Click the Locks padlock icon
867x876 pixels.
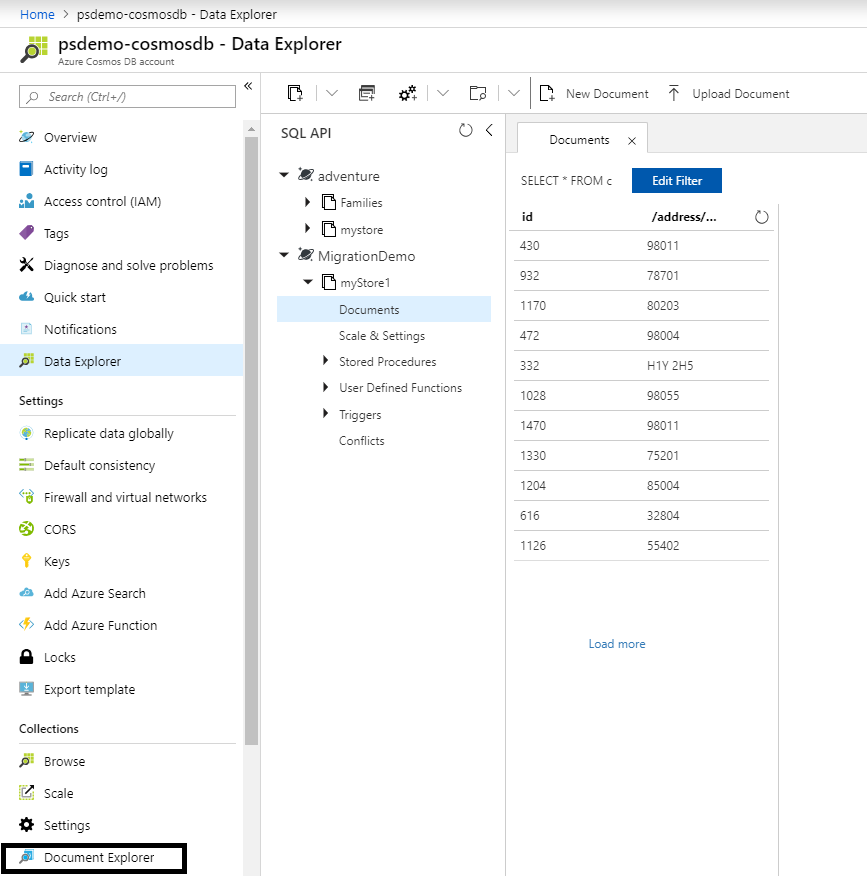pos(26,657)
